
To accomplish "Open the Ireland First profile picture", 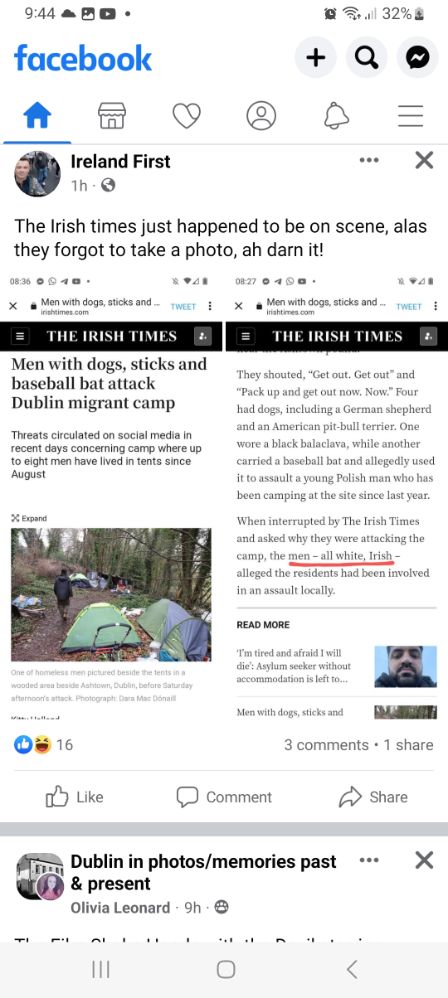I will tap(38, 173).
